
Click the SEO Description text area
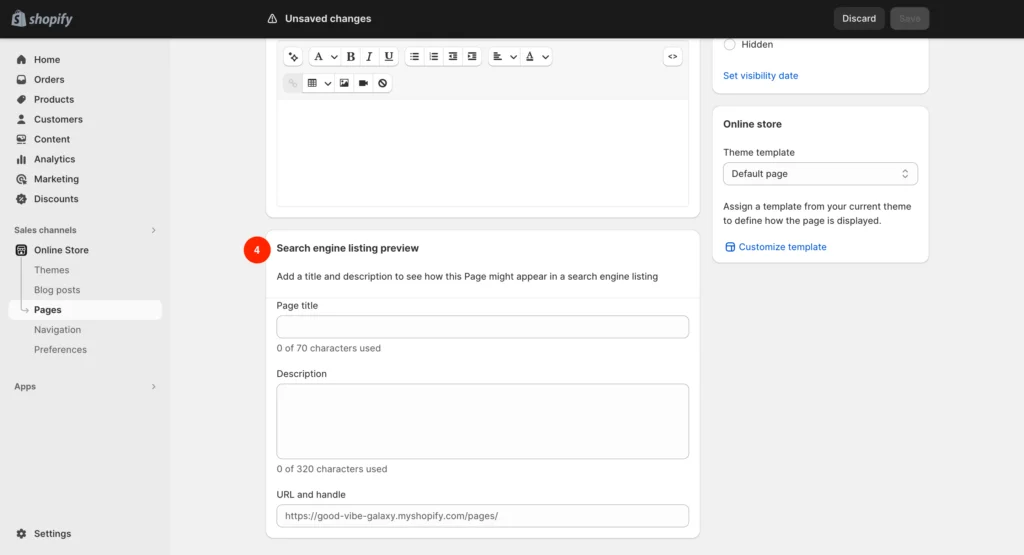483,421
